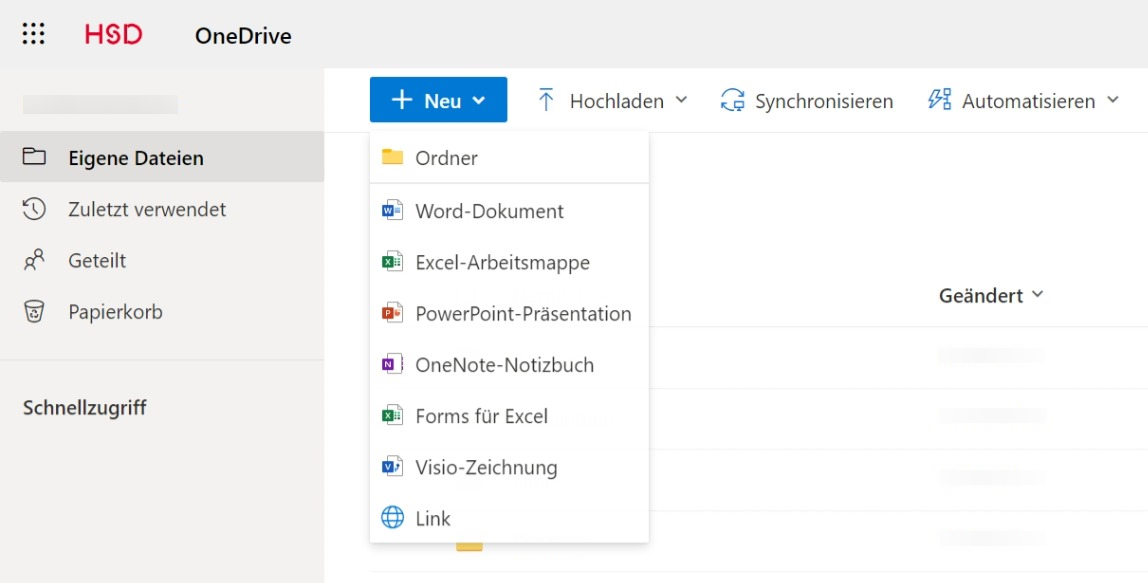The image size is (1148, 583).
Task: Click the globe Link icon
Action: [x=392, y=518]
